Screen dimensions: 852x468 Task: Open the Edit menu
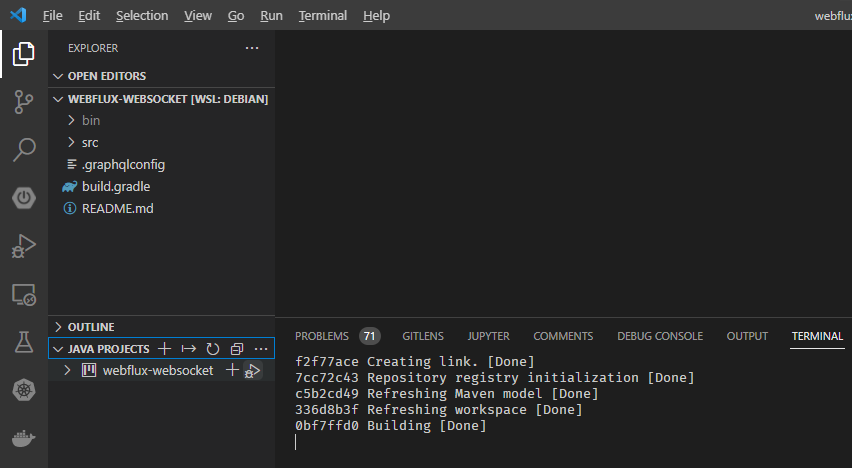click(89, 16)
